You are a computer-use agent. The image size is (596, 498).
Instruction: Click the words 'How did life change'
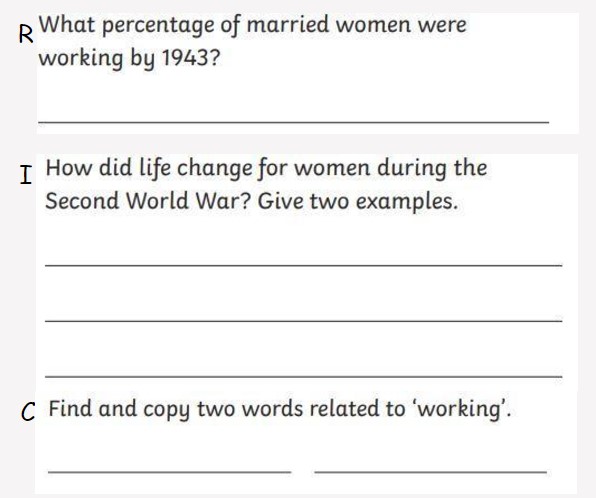[x=149, y=168]
